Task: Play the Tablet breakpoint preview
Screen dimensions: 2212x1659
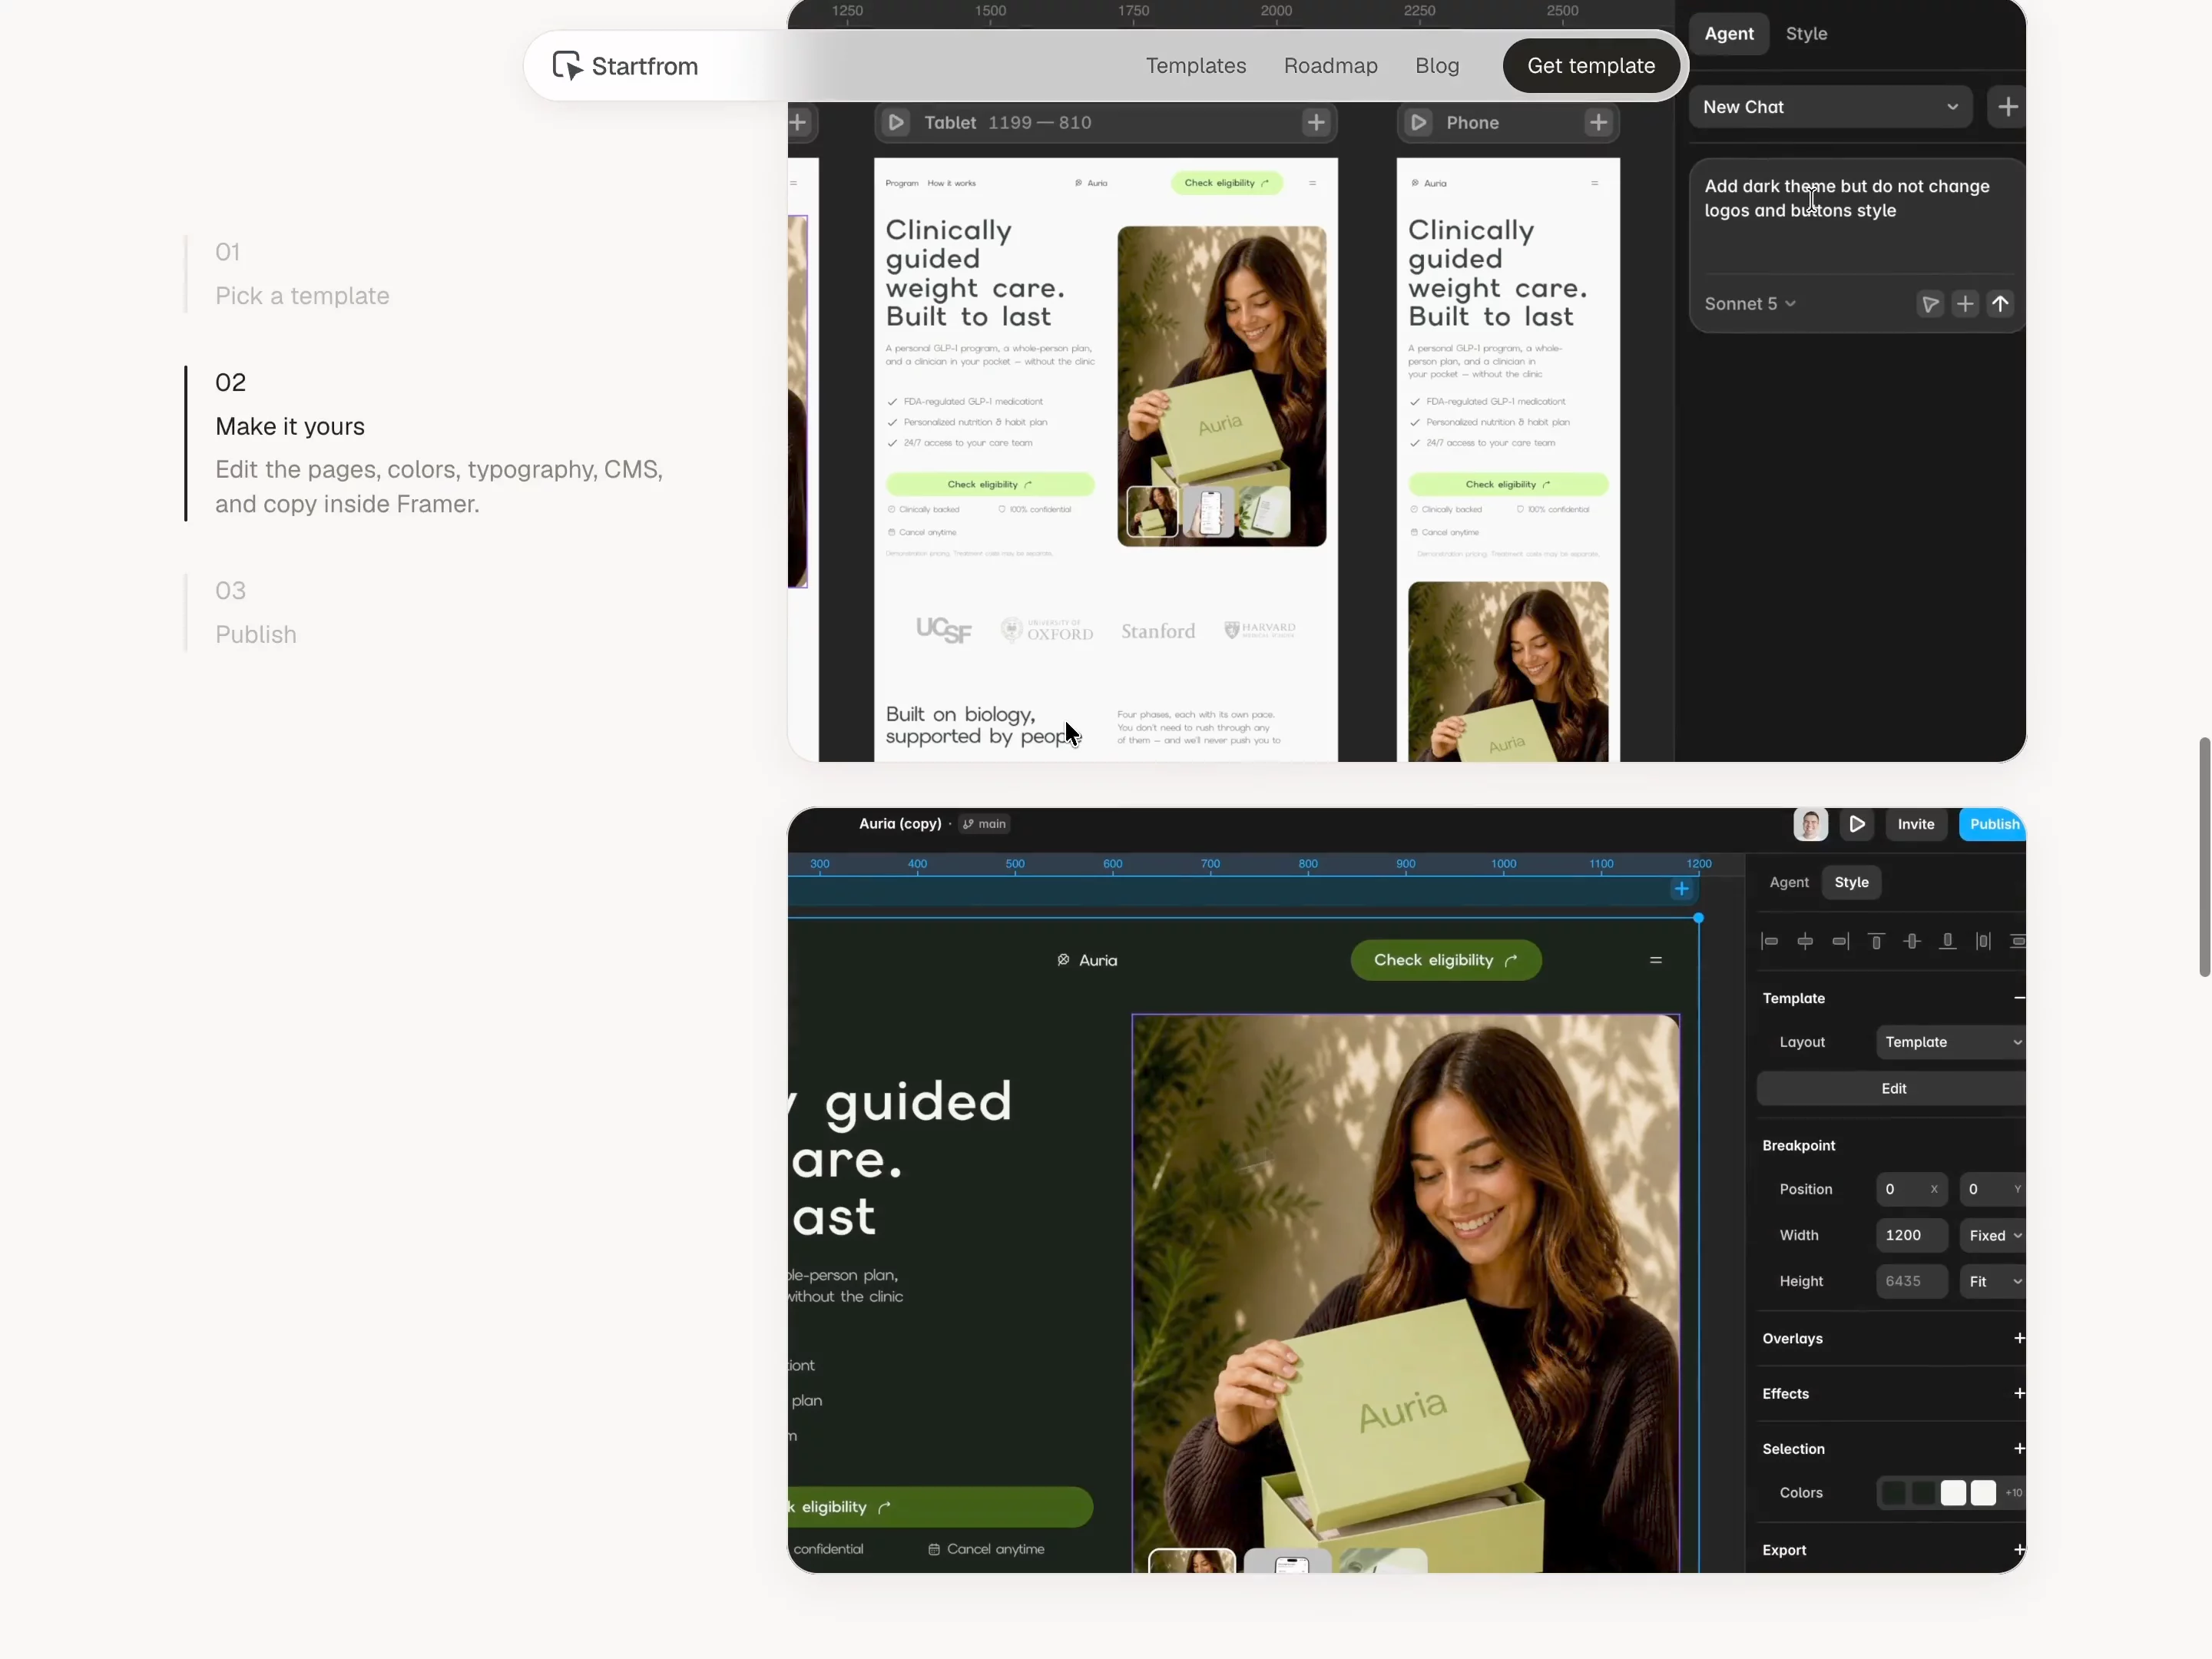Action: [x=896, y=123]
